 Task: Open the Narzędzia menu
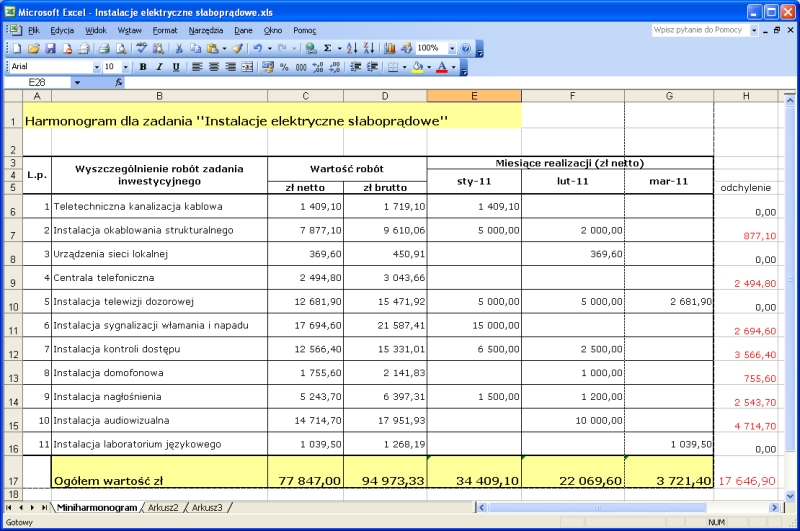(x=206, y=31)
